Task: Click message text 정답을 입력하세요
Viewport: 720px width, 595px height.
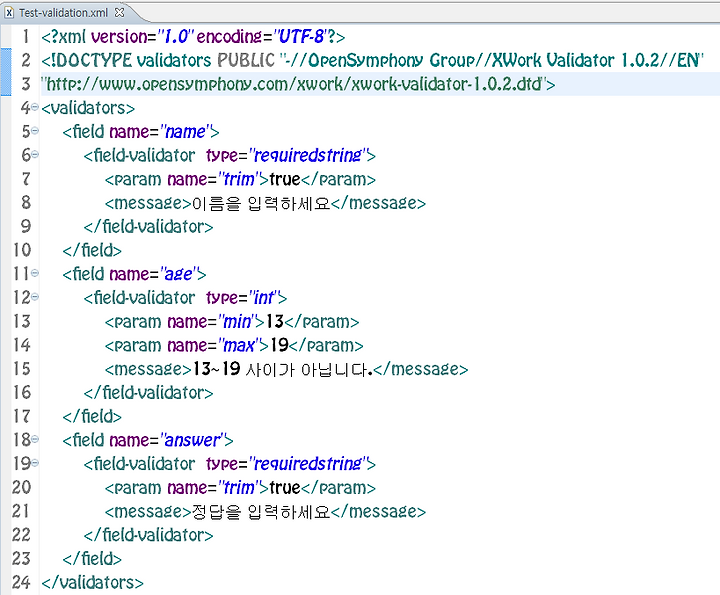Action: 261,511
